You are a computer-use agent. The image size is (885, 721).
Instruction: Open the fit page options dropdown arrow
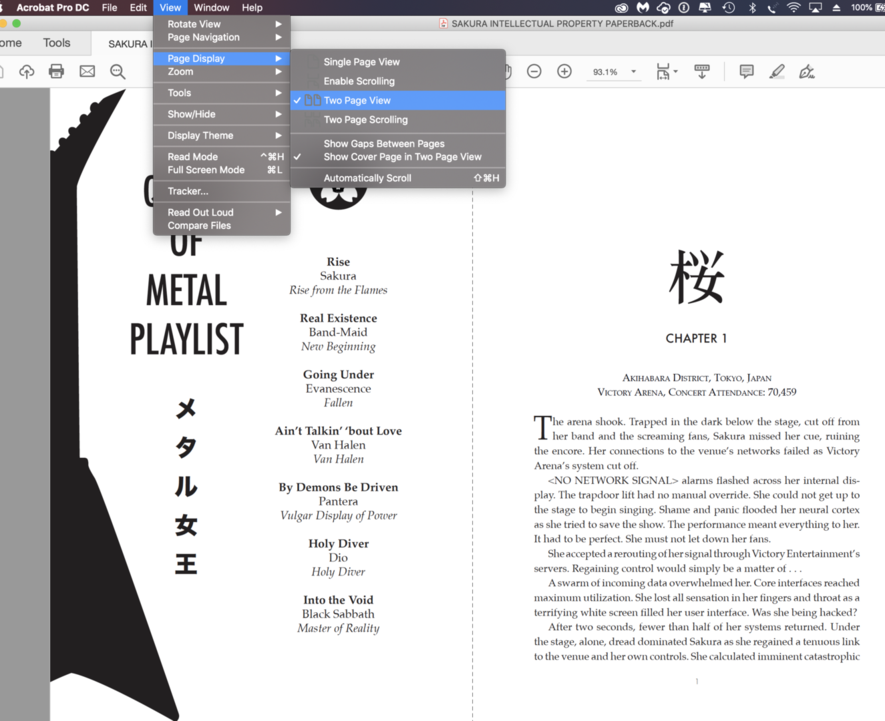[676, 71]
